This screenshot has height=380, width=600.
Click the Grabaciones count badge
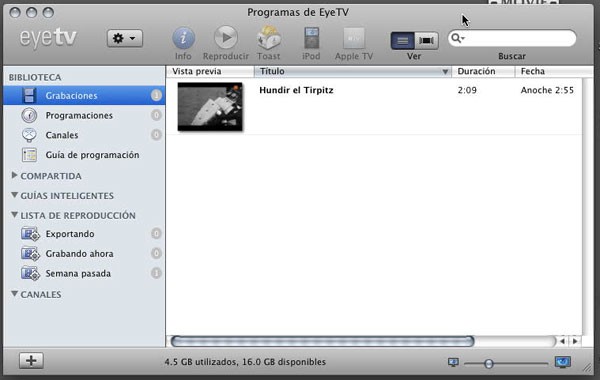[156, 95]
